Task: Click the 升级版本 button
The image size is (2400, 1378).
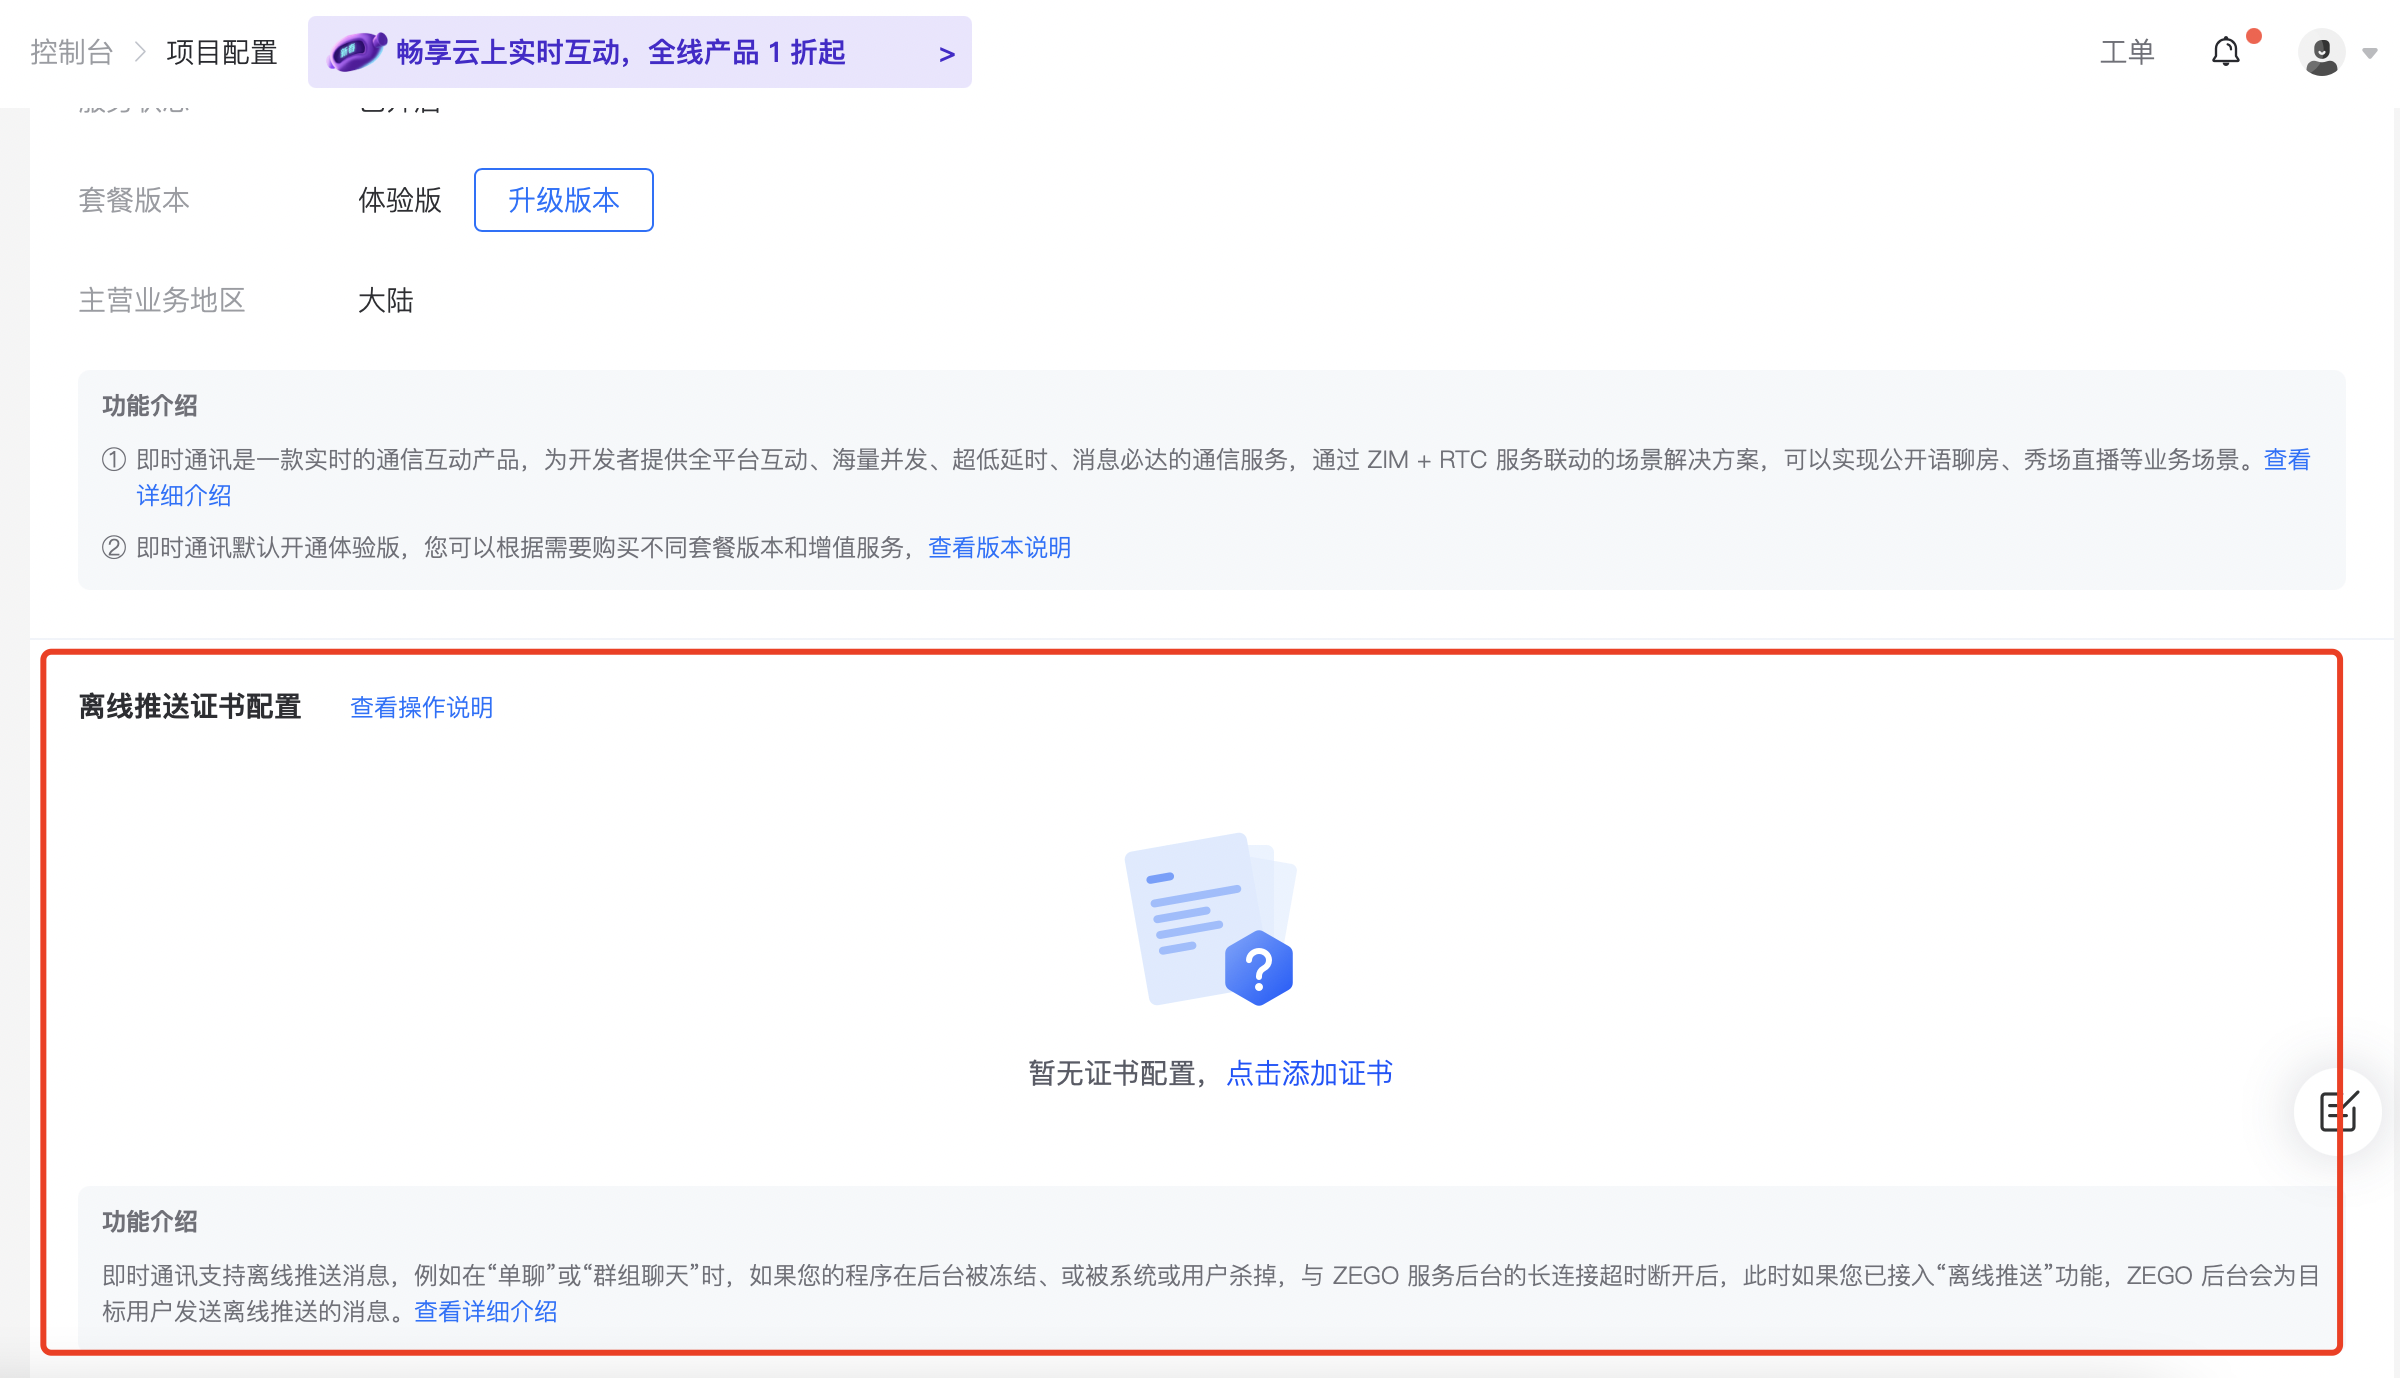Action: point(563,200)
